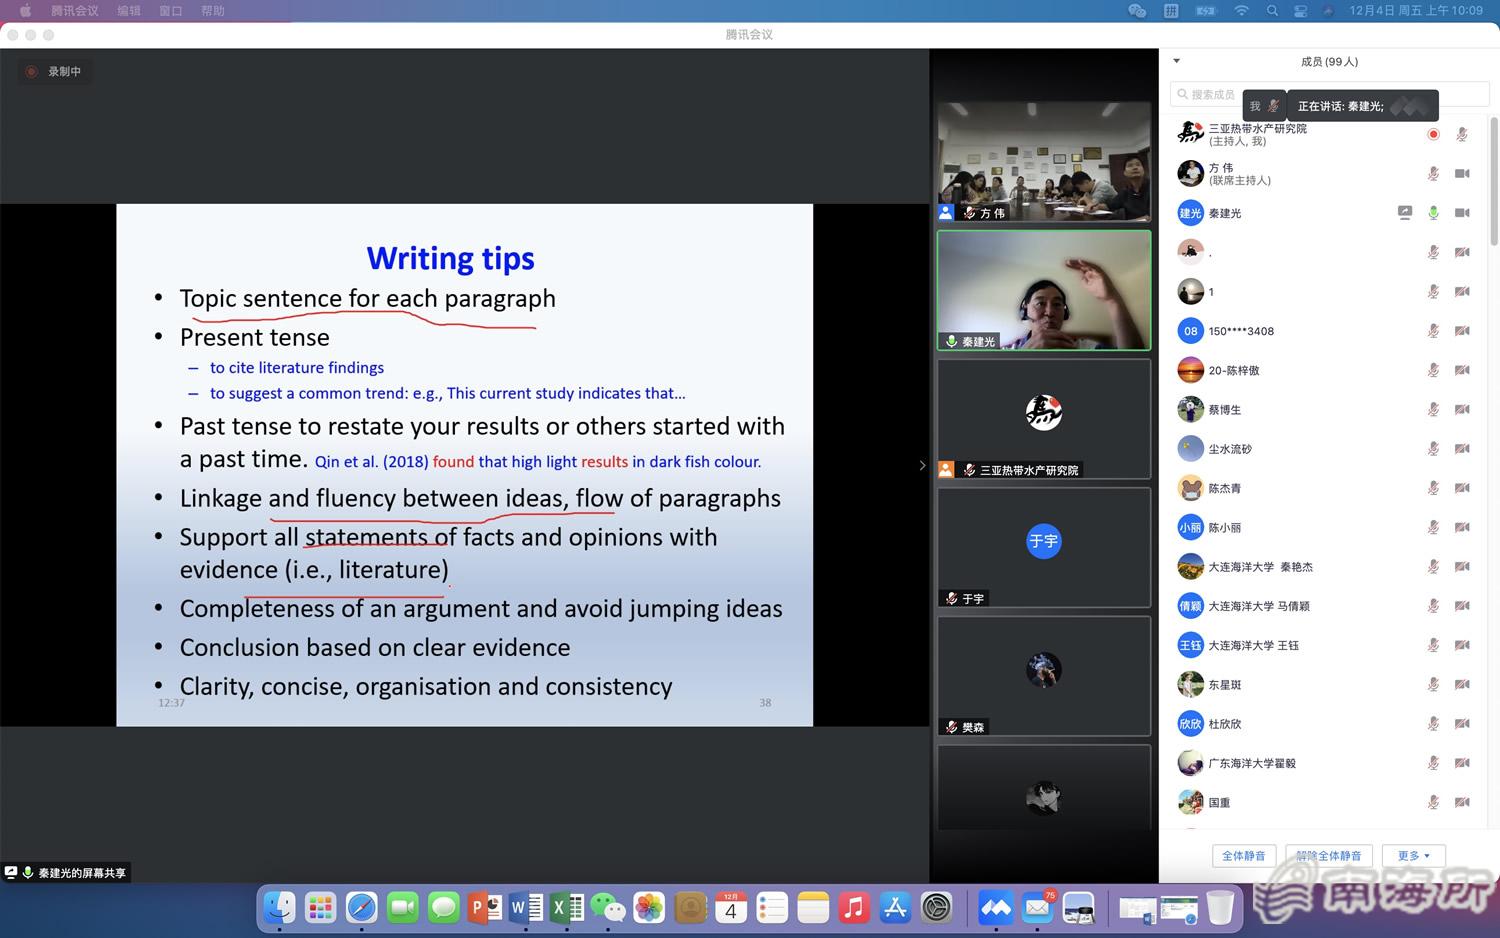Open WeChat from the dock
Image resolution: width=1500 pixels, height=938 pixels.
click(607, 908)
